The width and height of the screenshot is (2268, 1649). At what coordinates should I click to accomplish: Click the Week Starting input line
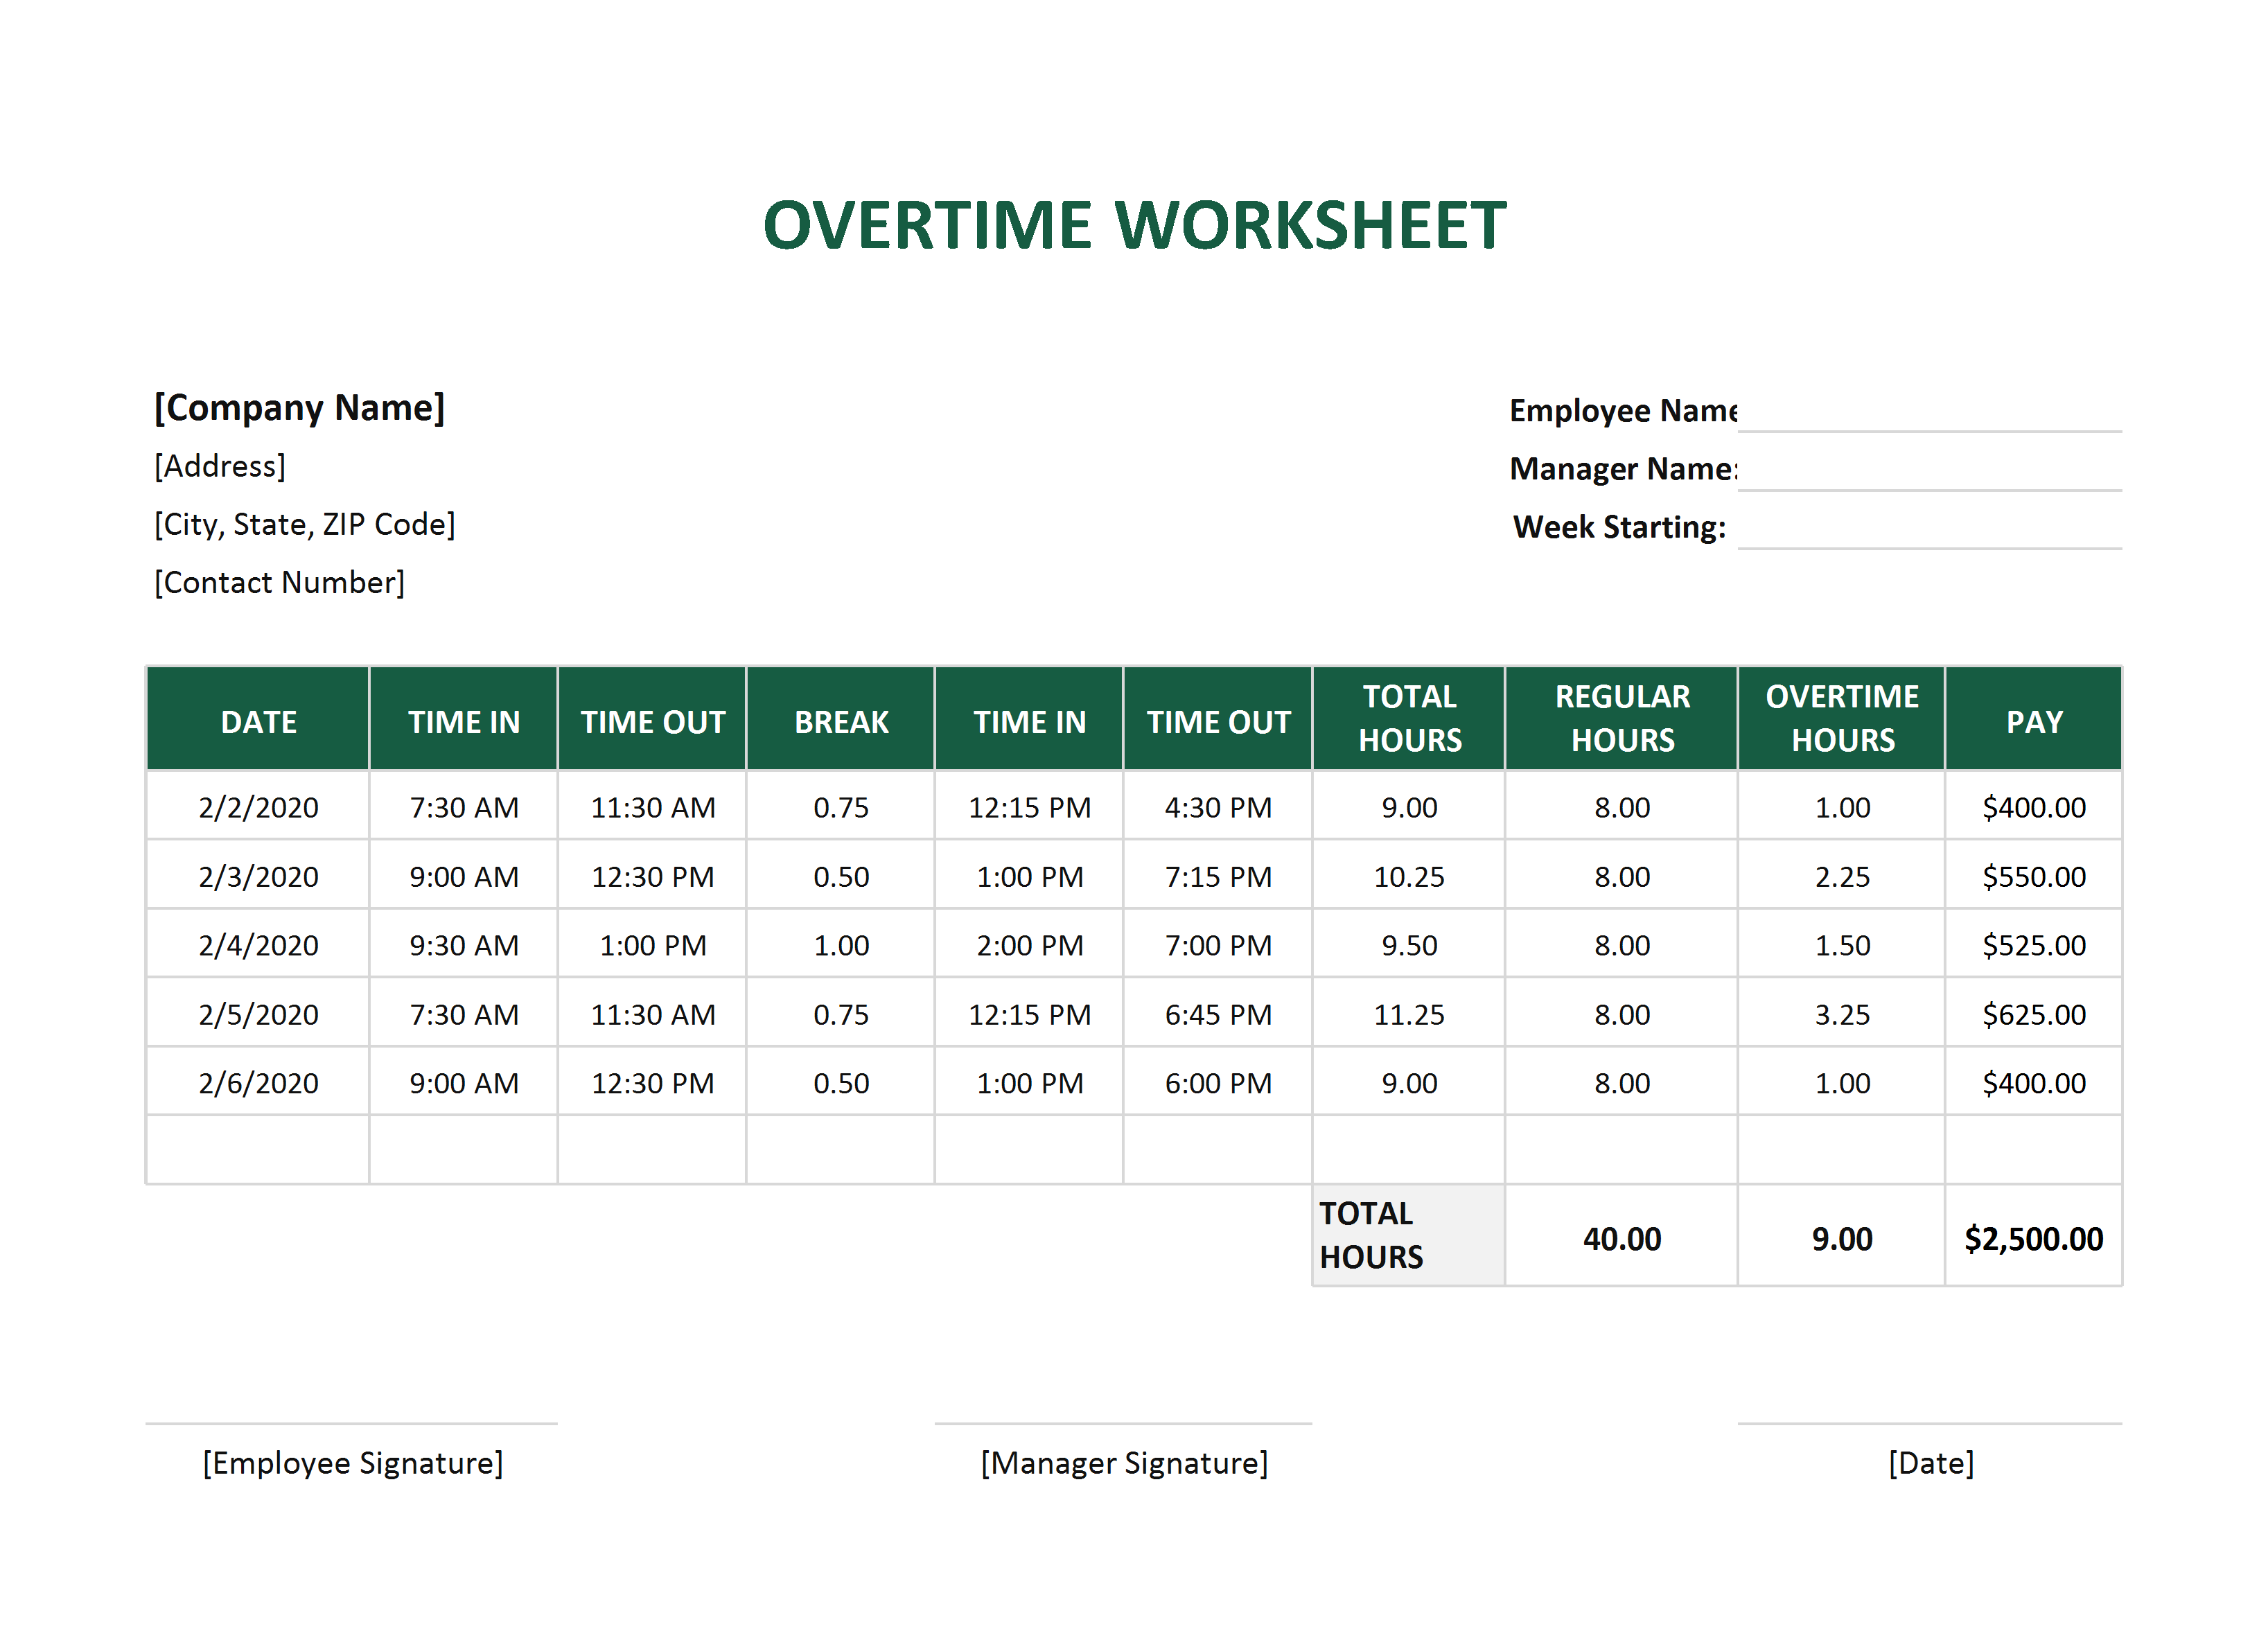point(1929,528)
